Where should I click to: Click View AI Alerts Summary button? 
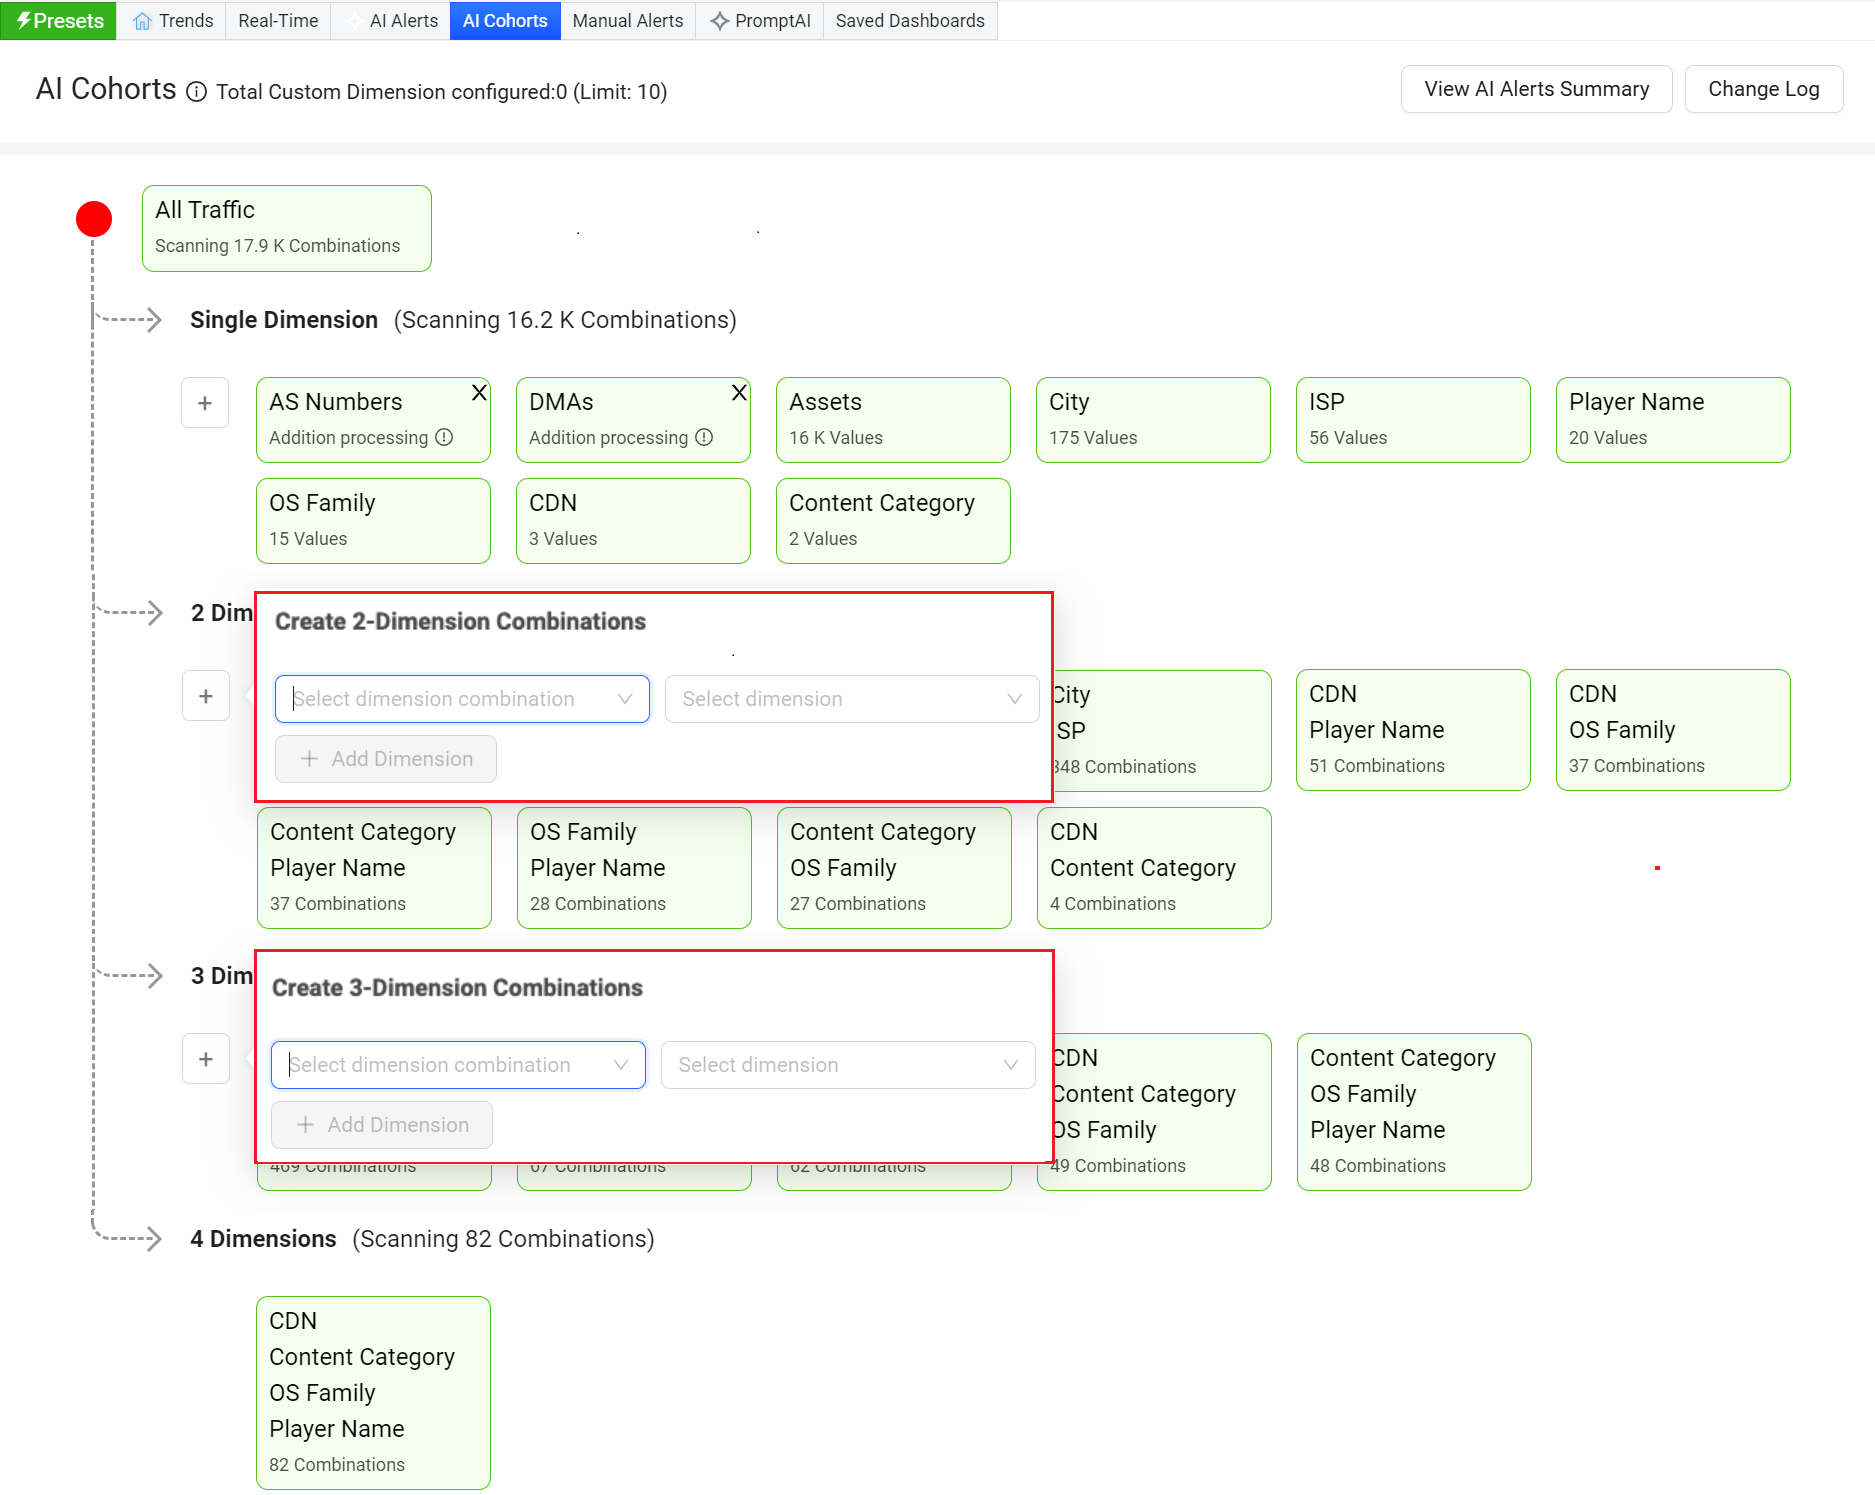point(1536,89)
